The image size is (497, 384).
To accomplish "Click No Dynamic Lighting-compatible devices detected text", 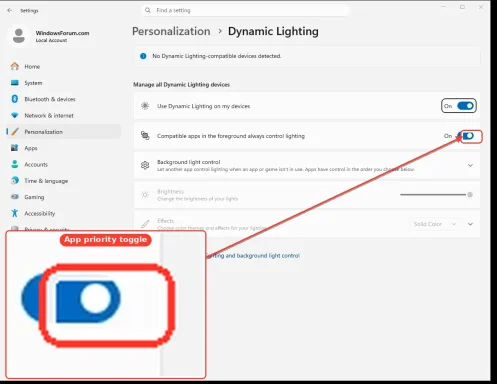I will pyautogui.click(x=217, y=56).
